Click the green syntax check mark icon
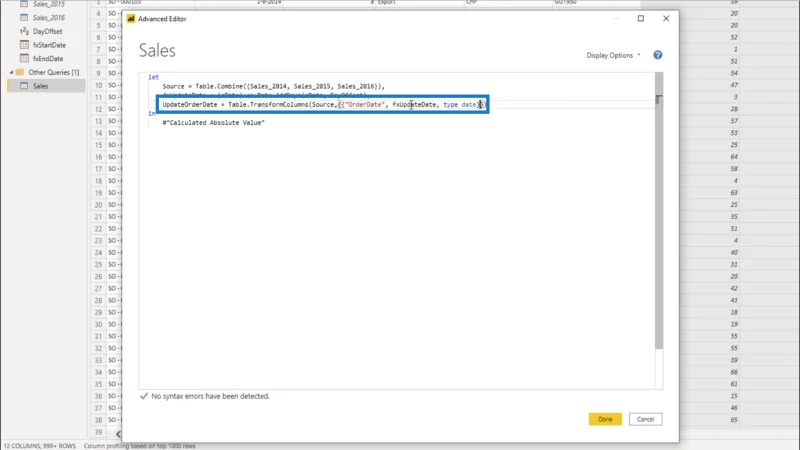The width and height of the screenshot is (800, 450). click(144, 396)
